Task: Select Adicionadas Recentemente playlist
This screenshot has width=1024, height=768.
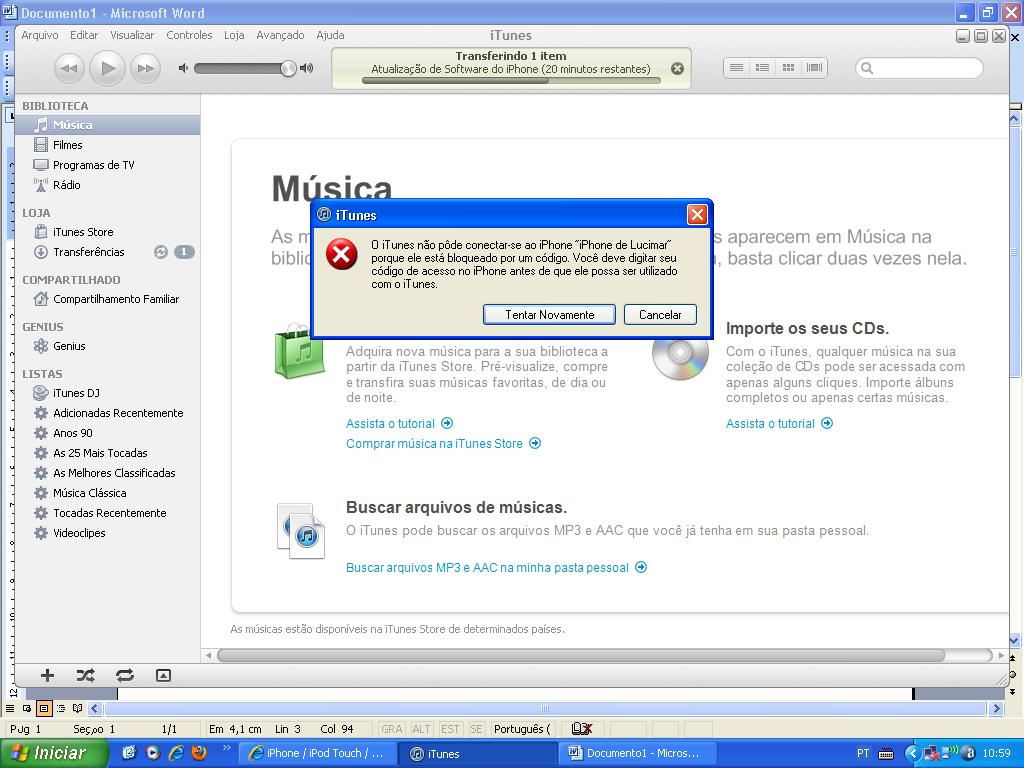Action: click(107, 413)
